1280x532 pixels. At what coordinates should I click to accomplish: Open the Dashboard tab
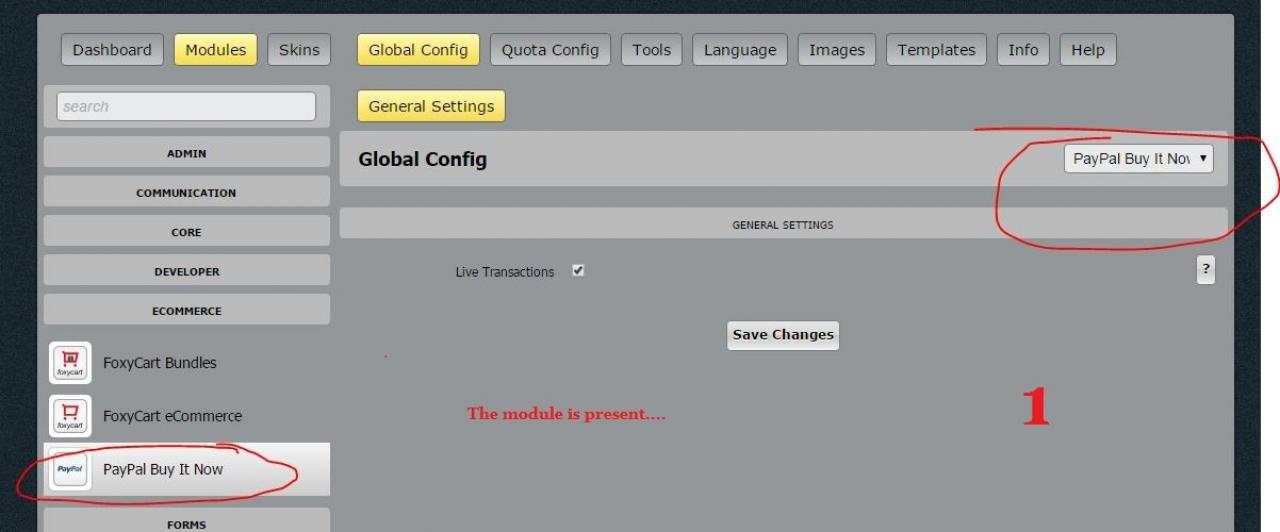[112, 50]
